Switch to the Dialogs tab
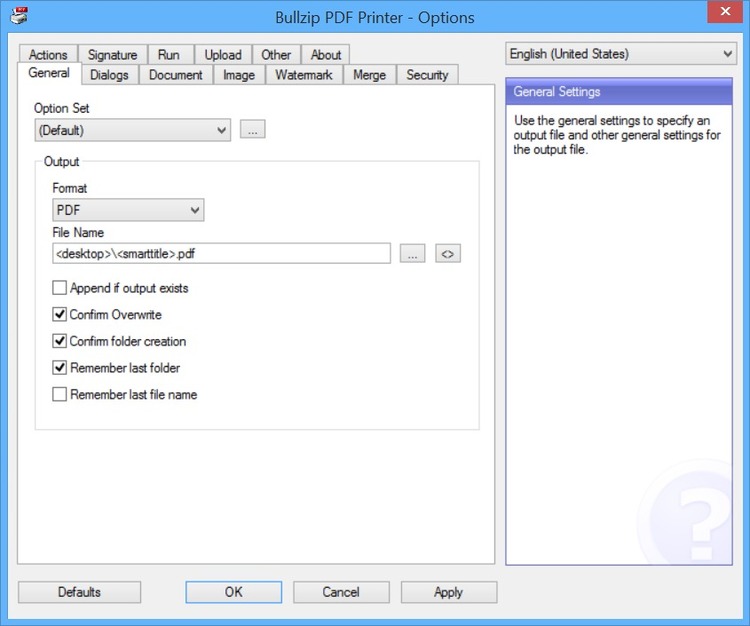This screenshot has width=750, height=626. click(110, 75)
